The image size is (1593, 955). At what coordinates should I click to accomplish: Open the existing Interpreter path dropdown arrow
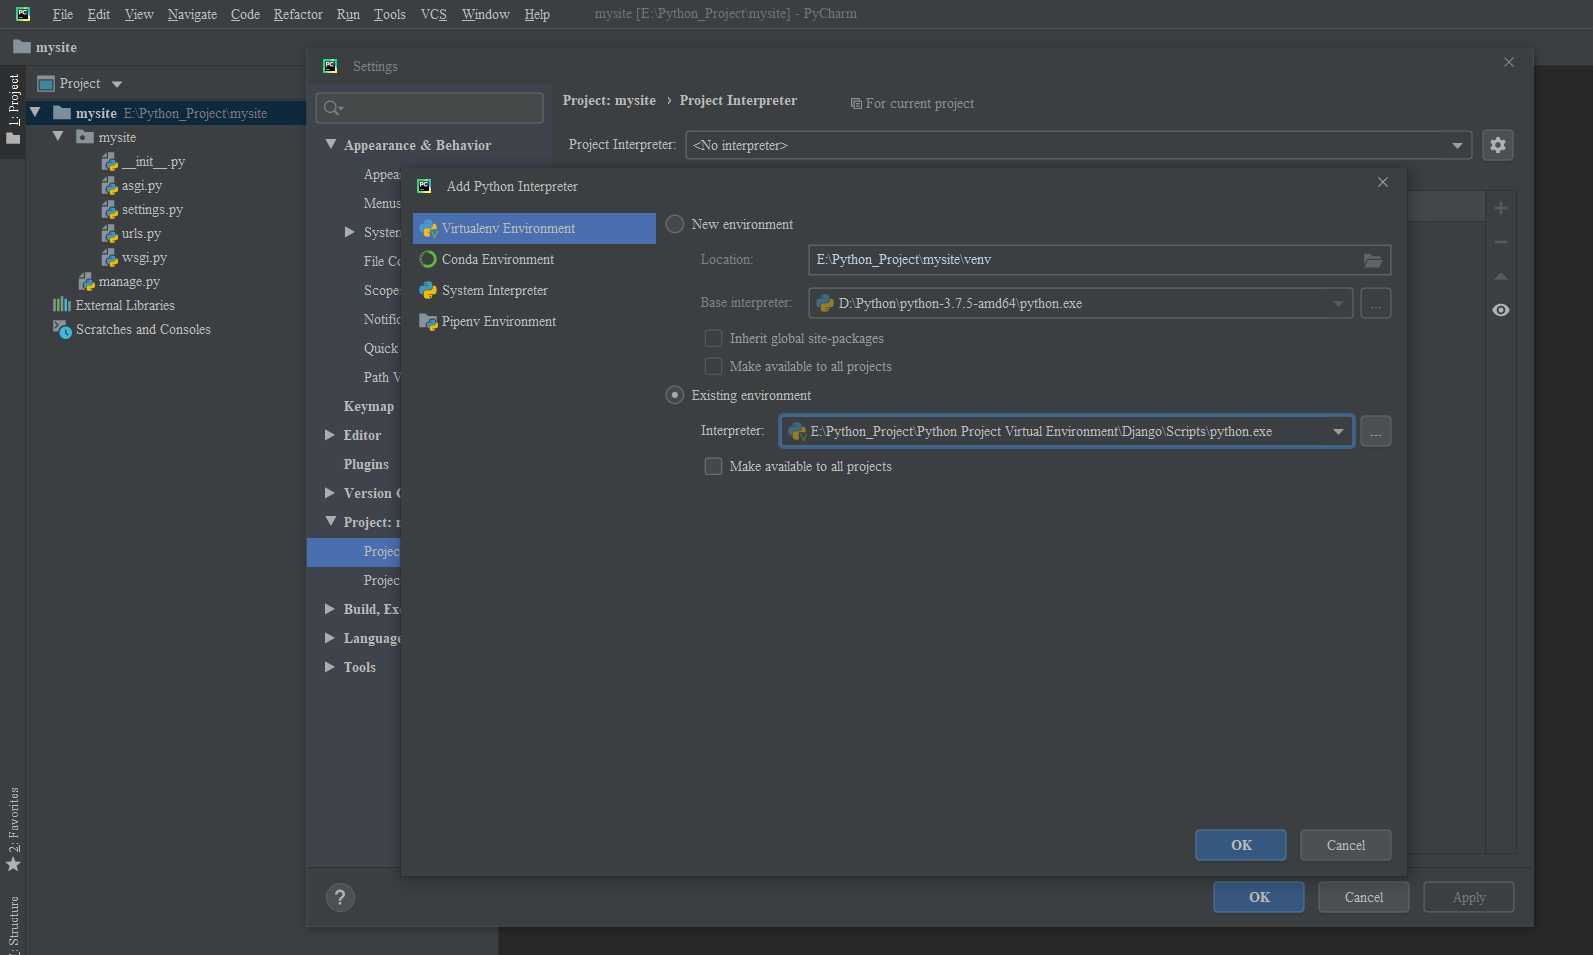1338,431
